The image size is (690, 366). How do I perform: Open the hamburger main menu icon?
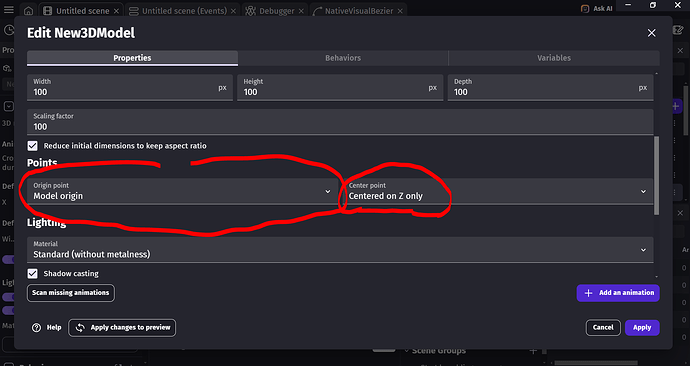(8, 9)
